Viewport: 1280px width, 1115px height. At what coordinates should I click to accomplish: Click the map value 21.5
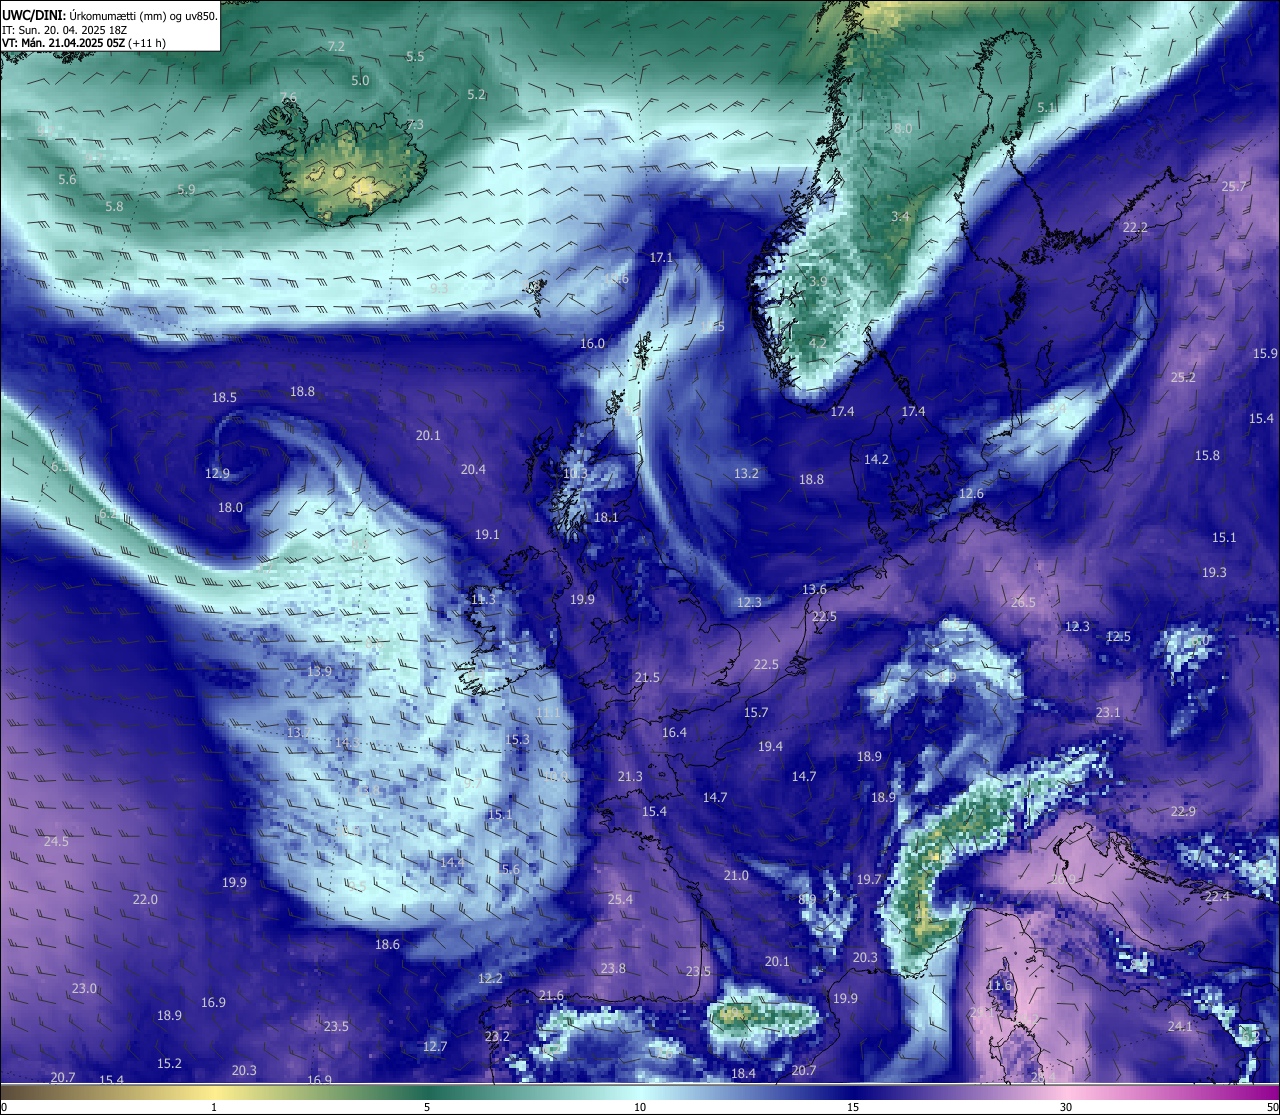(x=647, y=678)
